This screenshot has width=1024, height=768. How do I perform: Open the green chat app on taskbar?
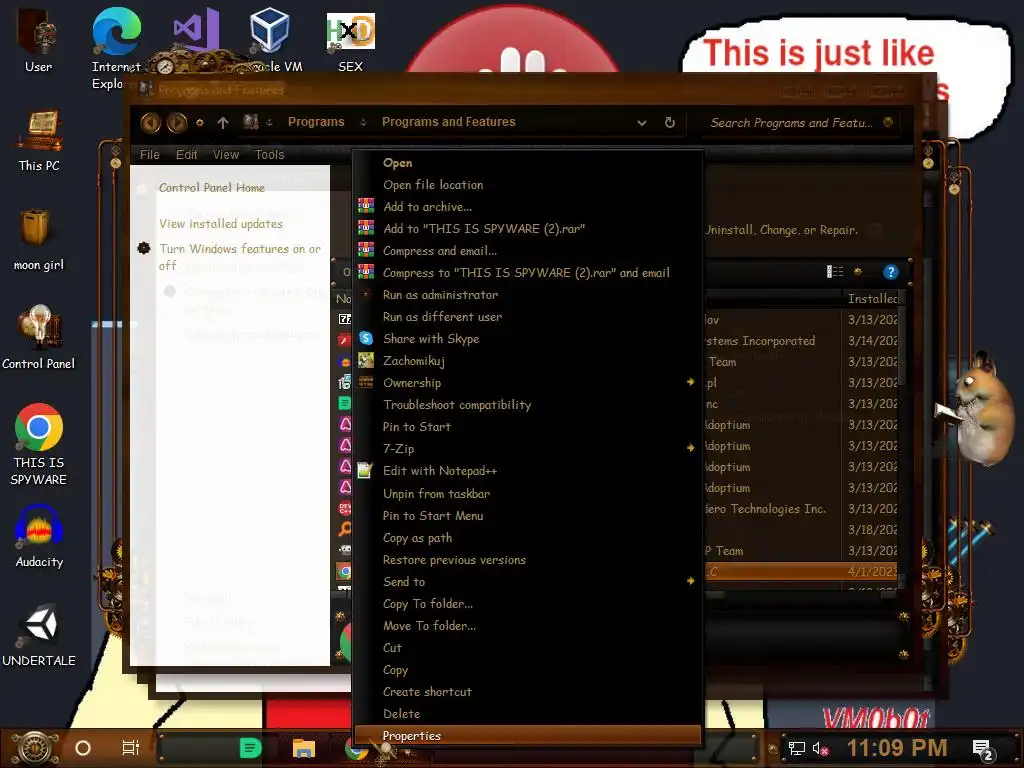click(x=250, y=748)
